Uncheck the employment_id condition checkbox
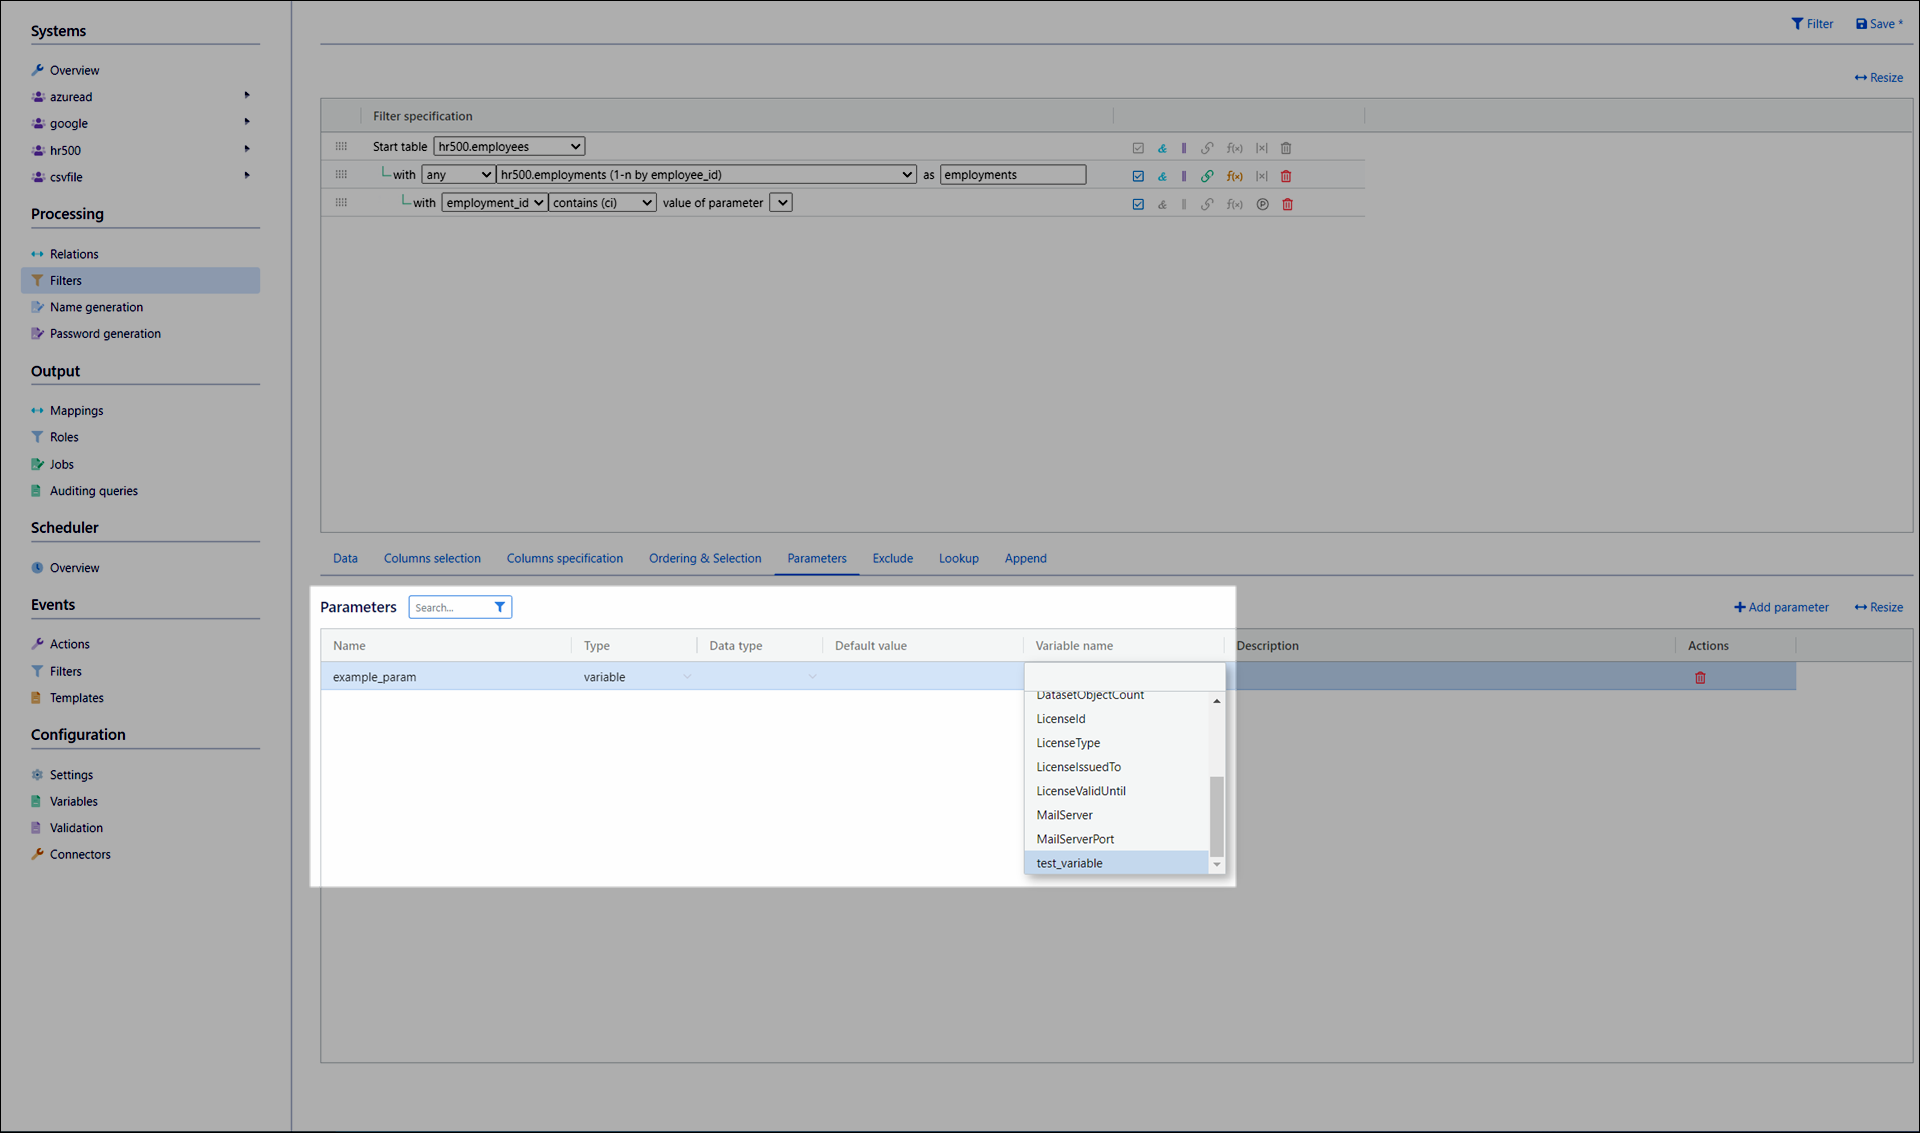 click(1138, 204)
